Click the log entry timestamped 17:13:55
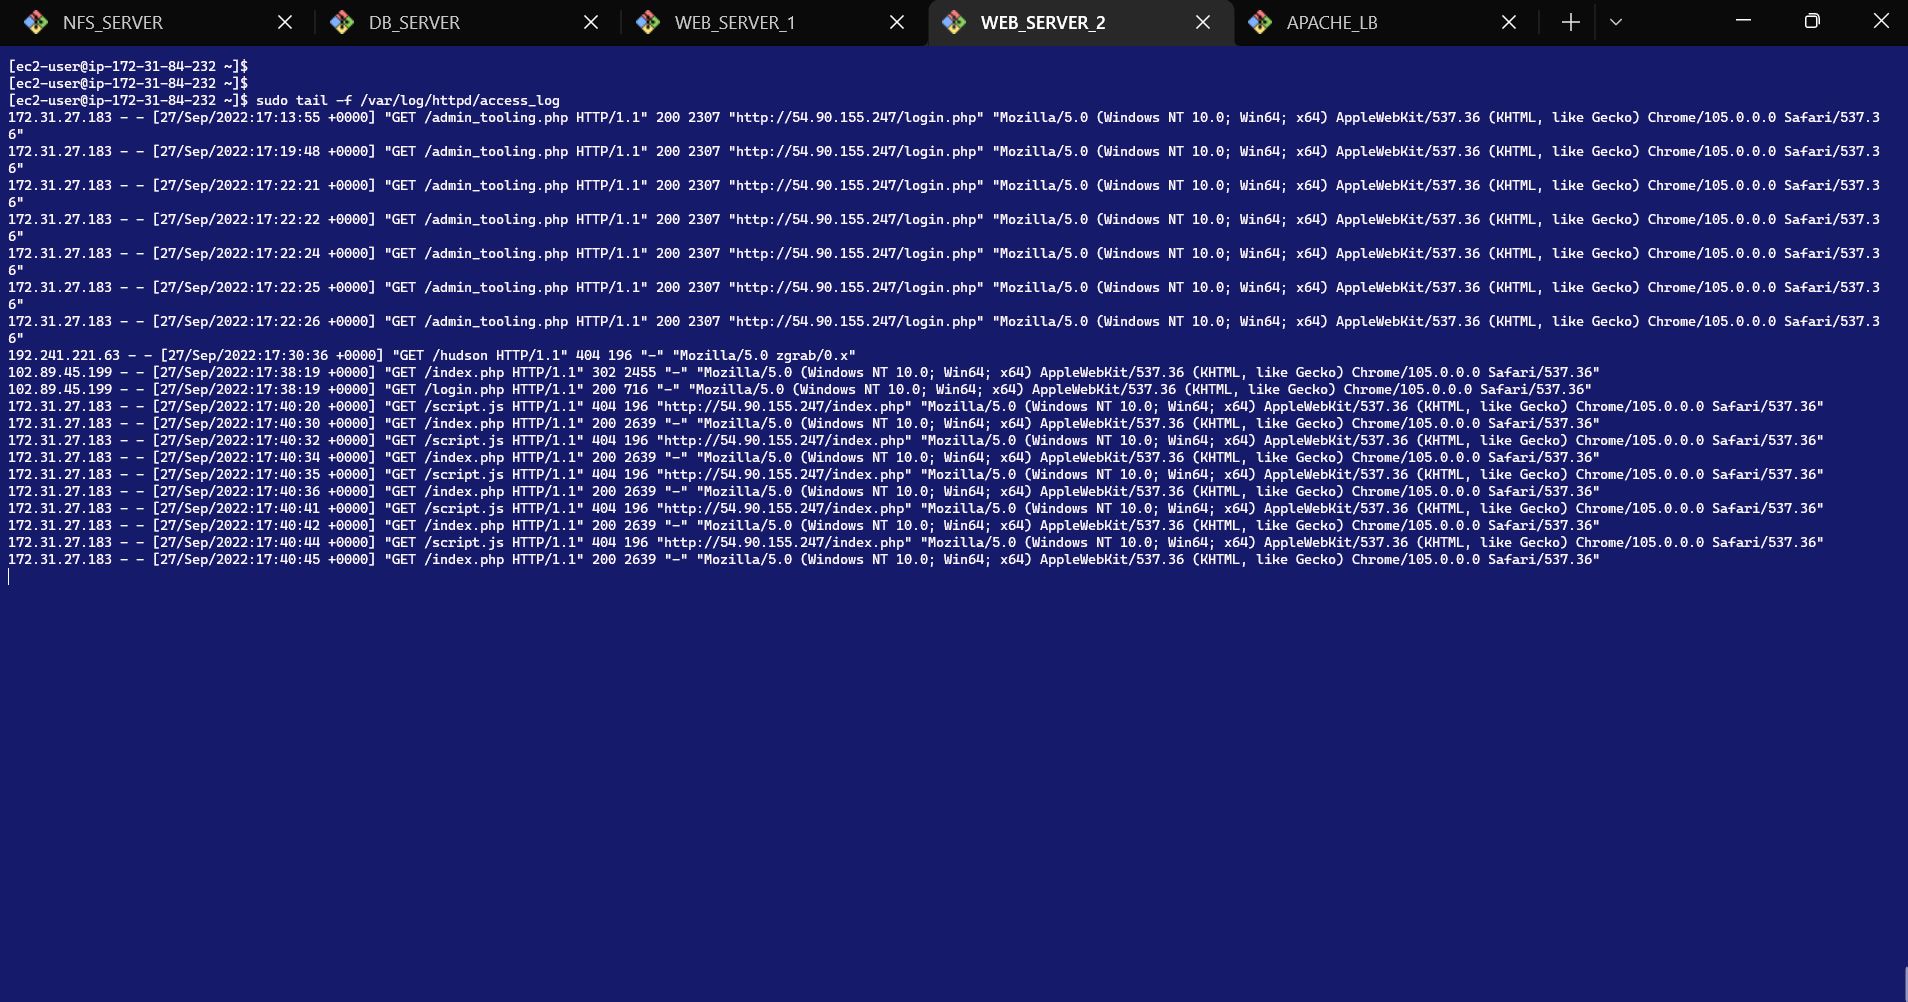The width and height of the screenshot is (1908, 1002). click(x=944, y=126)
